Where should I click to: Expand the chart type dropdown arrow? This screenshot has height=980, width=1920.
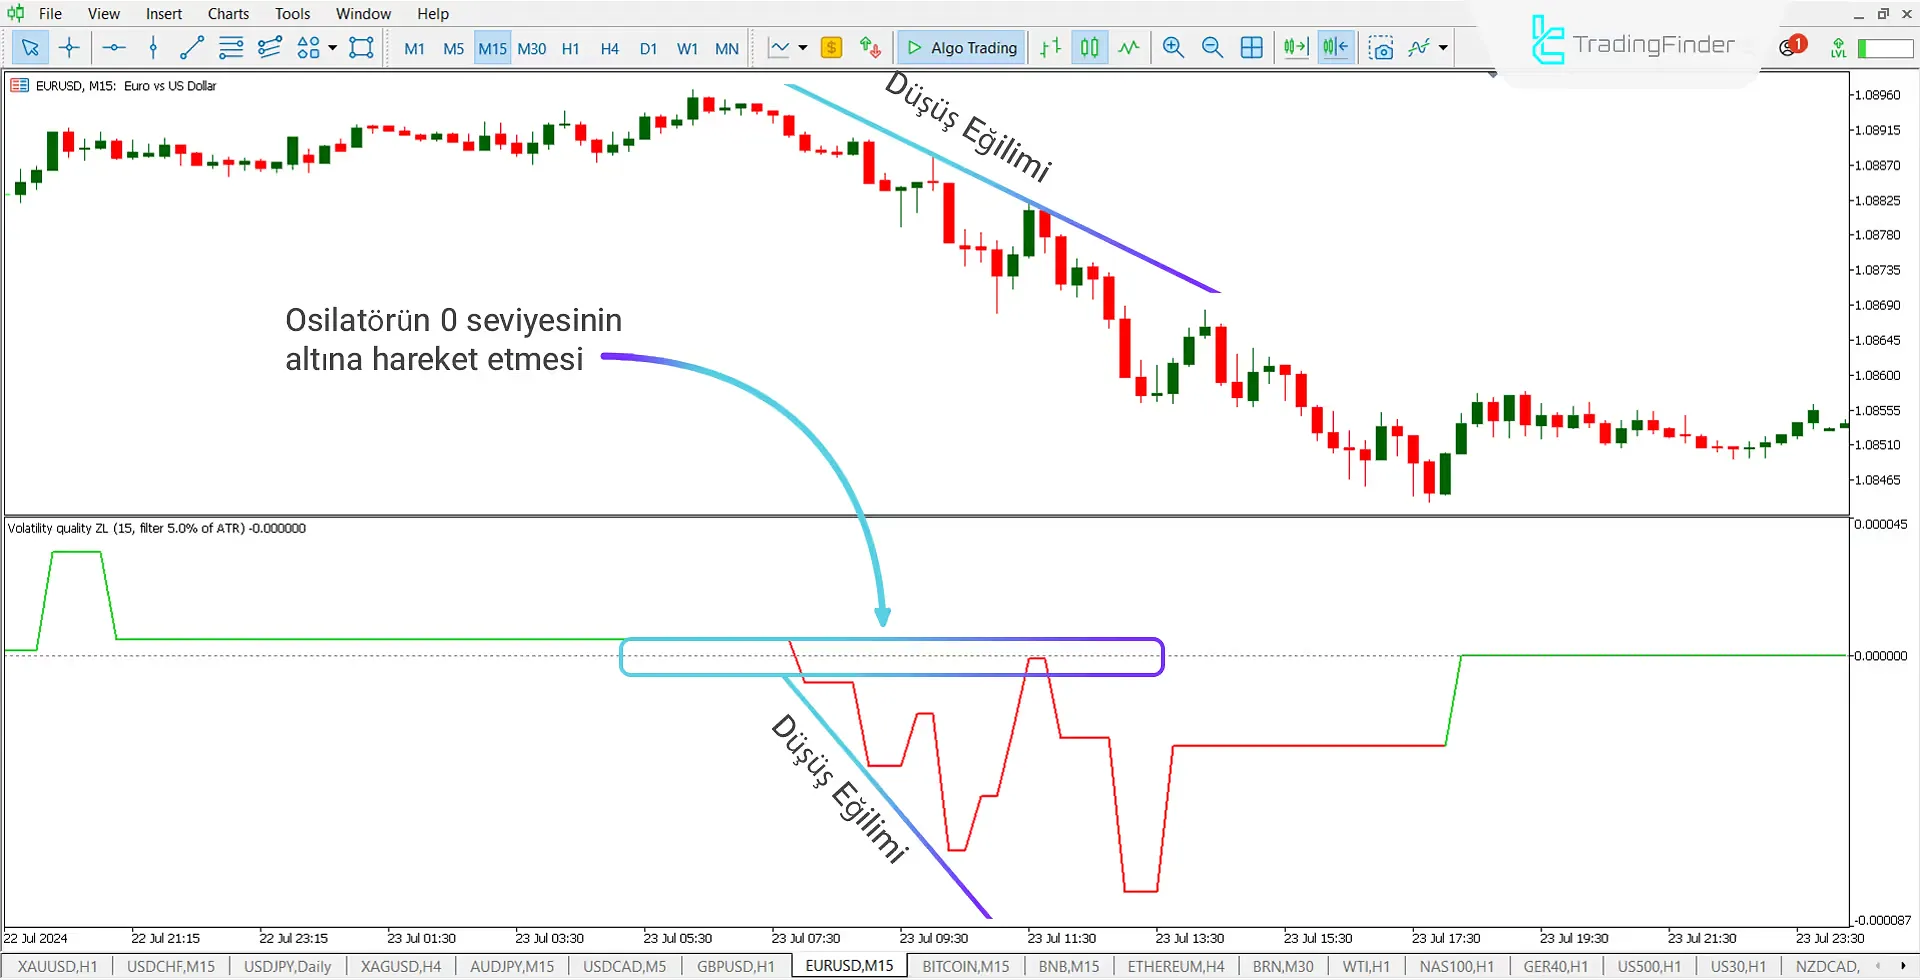(x=803, y=47)
